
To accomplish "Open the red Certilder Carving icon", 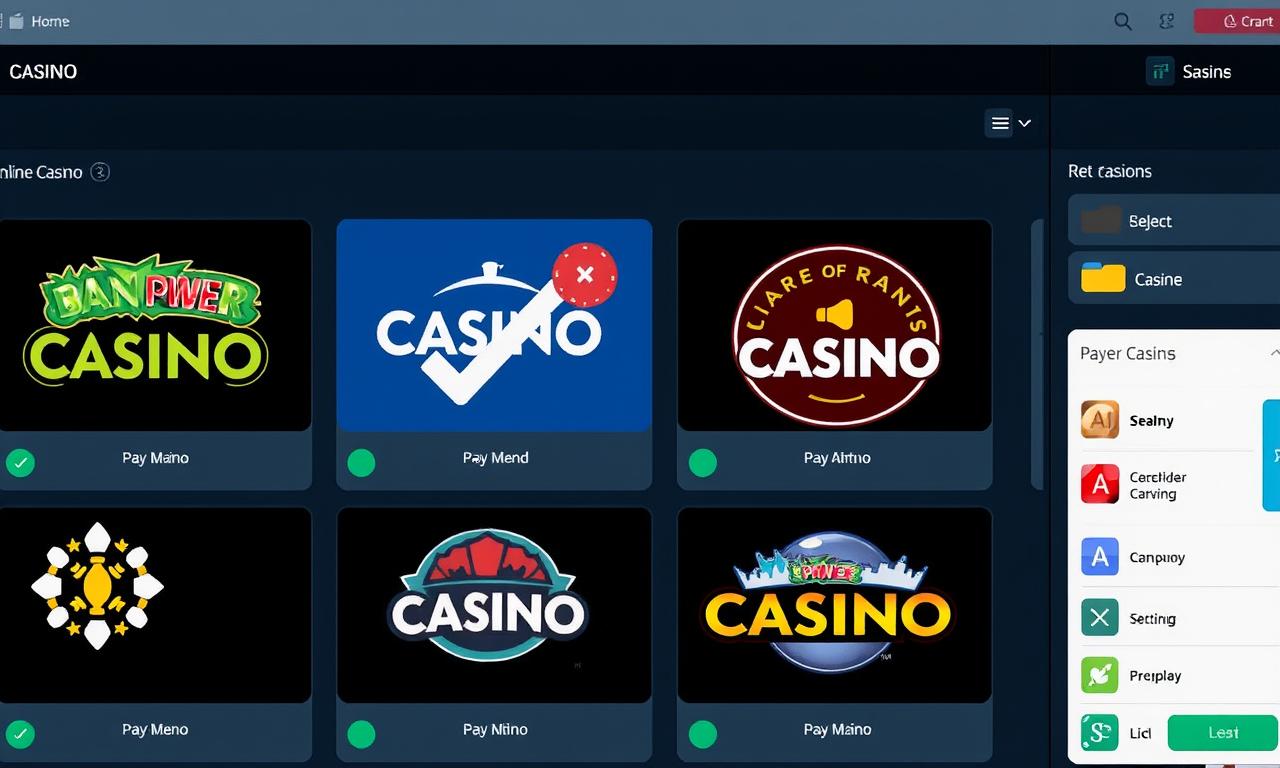I will 1100,485.
